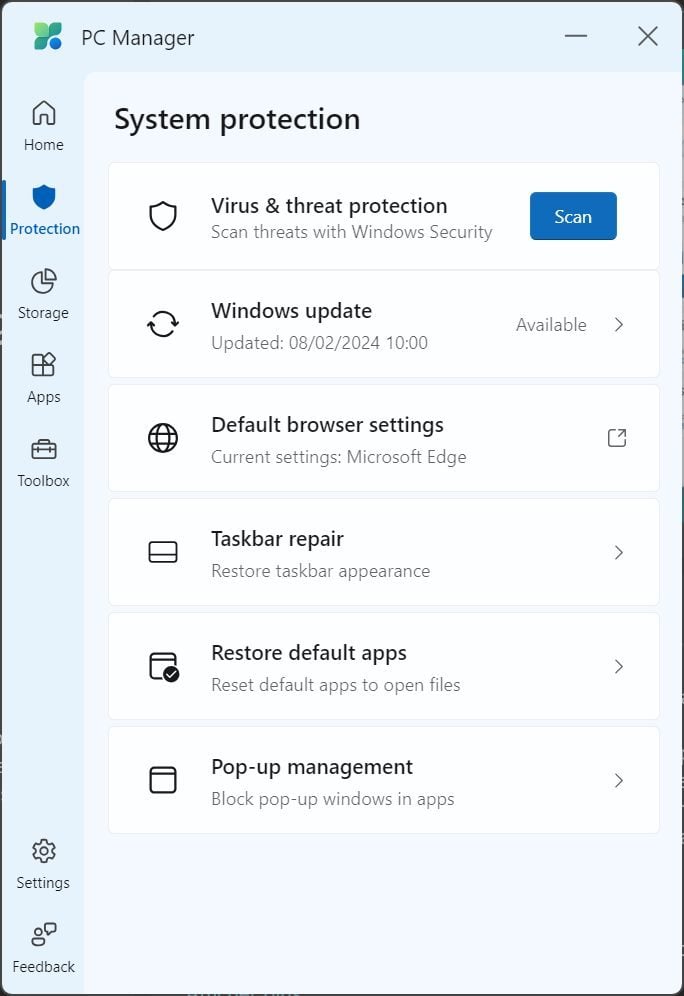Open the Home section in the sidebar
Viewport: 684px width, 996px height.
pyautogui.click(x=43, y=126)
